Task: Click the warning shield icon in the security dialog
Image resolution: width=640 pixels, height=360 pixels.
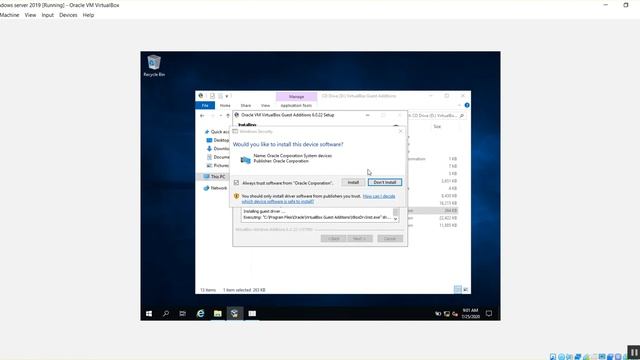Action: click(236, 196)
